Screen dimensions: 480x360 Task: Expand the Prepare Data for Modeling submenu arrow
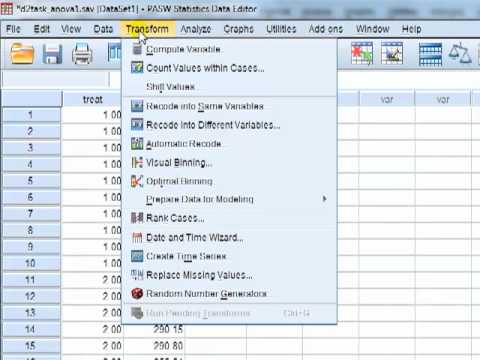[324, 199]
